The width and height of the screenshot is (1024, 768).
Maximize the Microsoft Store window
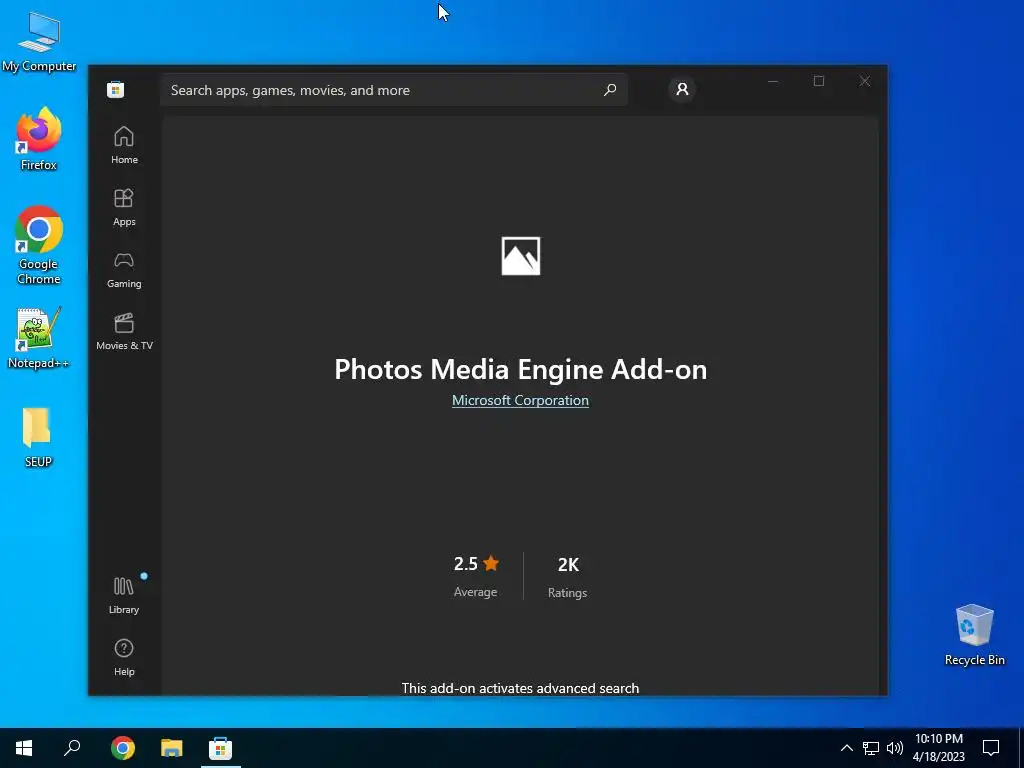tap(819, 82)
